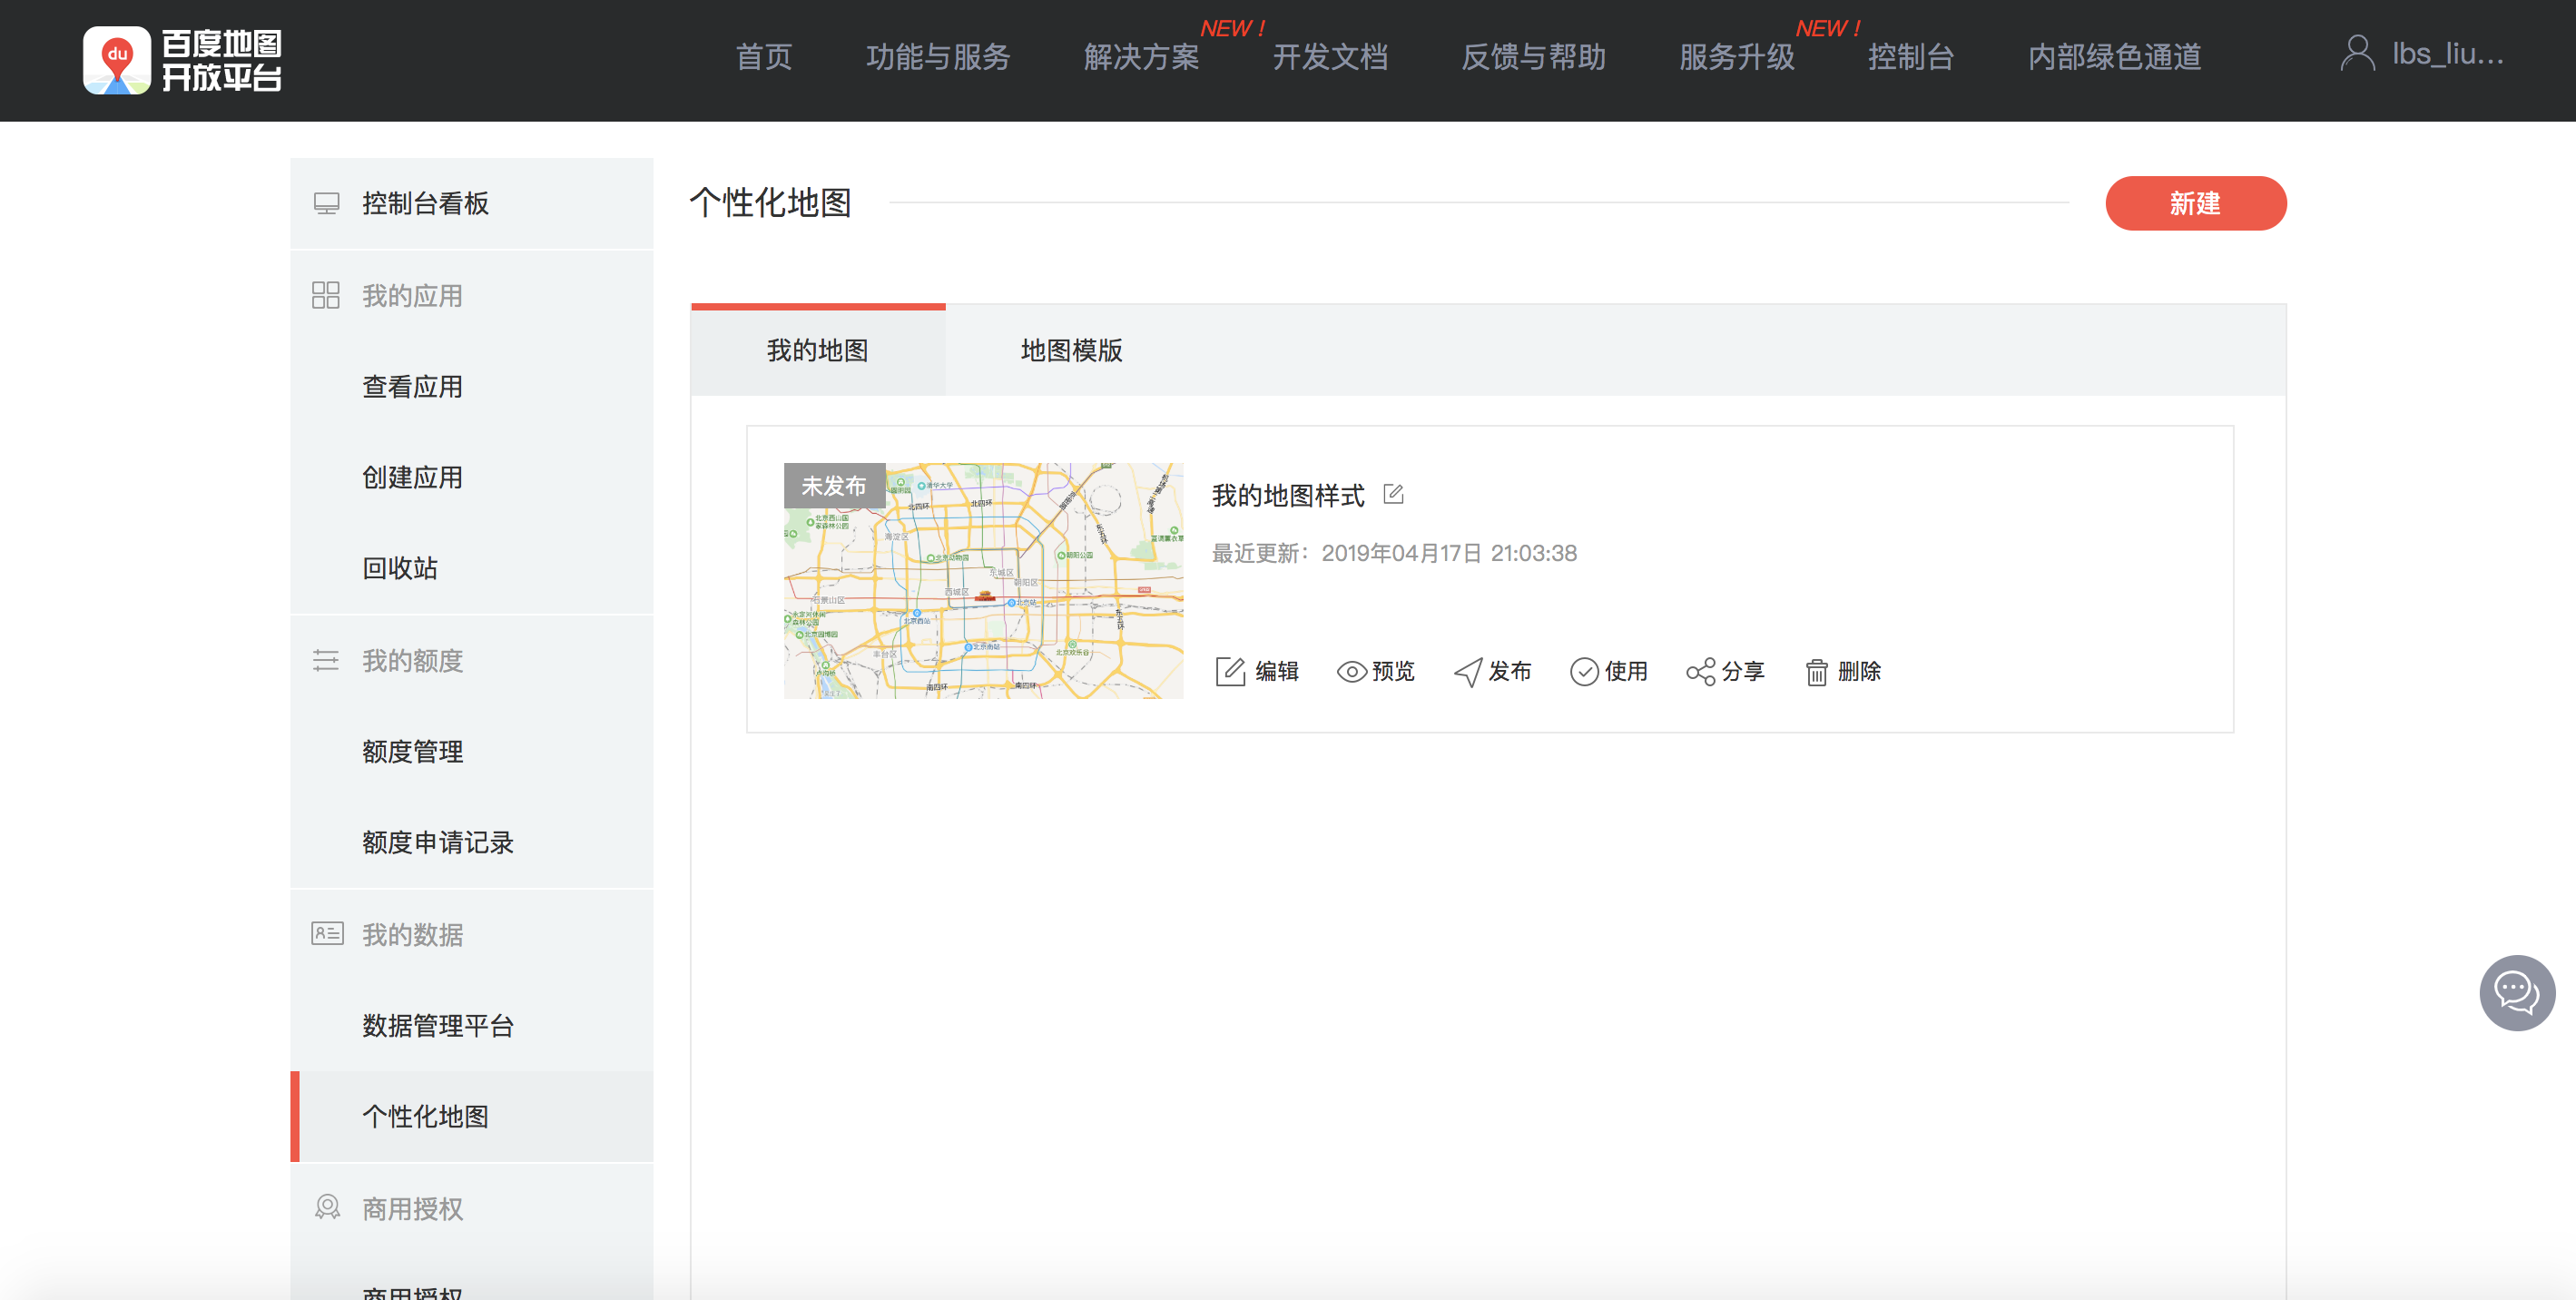Click the Beijing map thumbnail
The image size is (2576, 1300).
[x=983, y=582]
